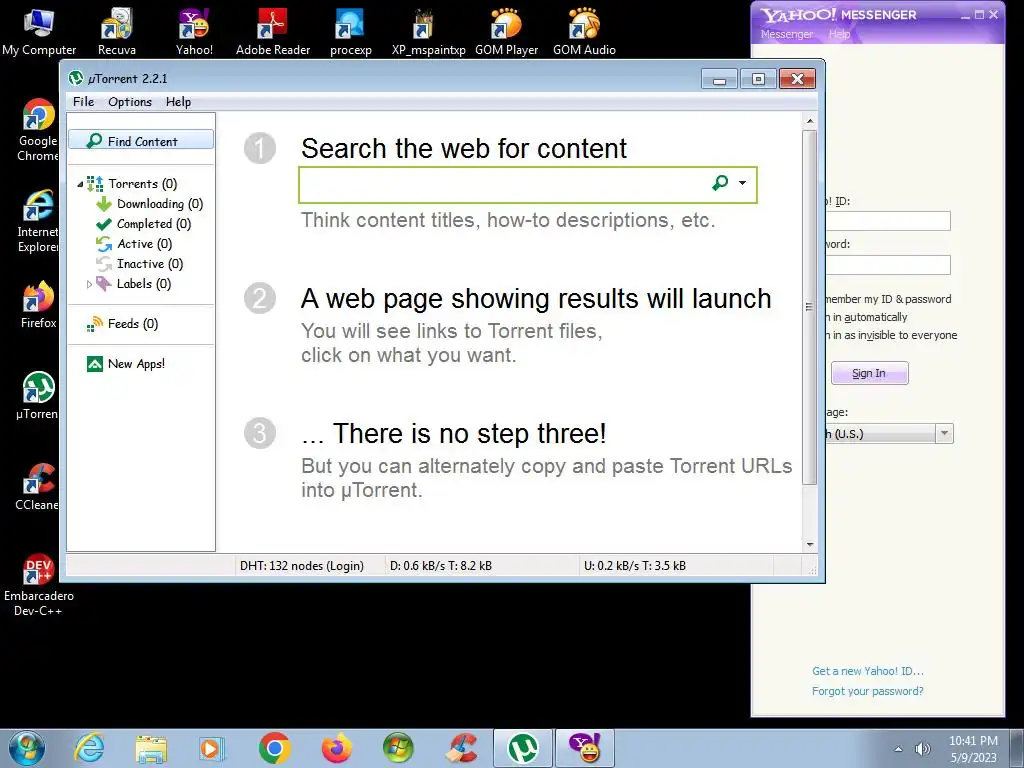This screenshot has width=1024, height=768.
Task: Select Completed (0) in the sidebar
Action: tap(144, 224)
